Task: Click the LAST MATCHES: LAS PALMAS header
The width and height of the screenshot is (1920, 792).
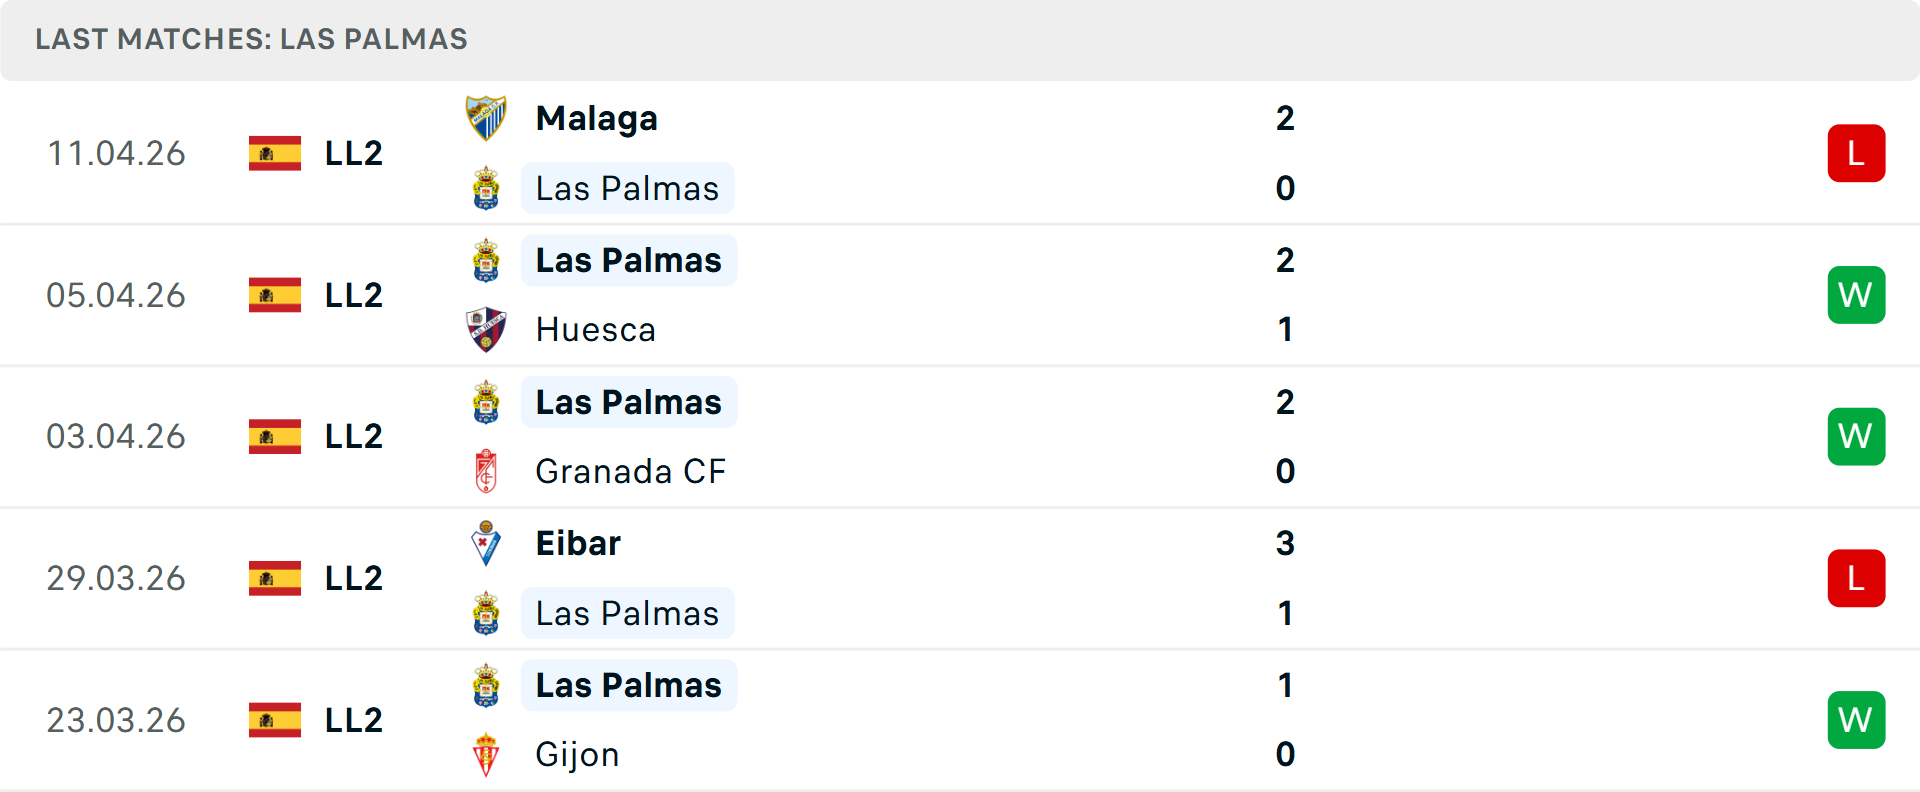Action: coord(251,39)
